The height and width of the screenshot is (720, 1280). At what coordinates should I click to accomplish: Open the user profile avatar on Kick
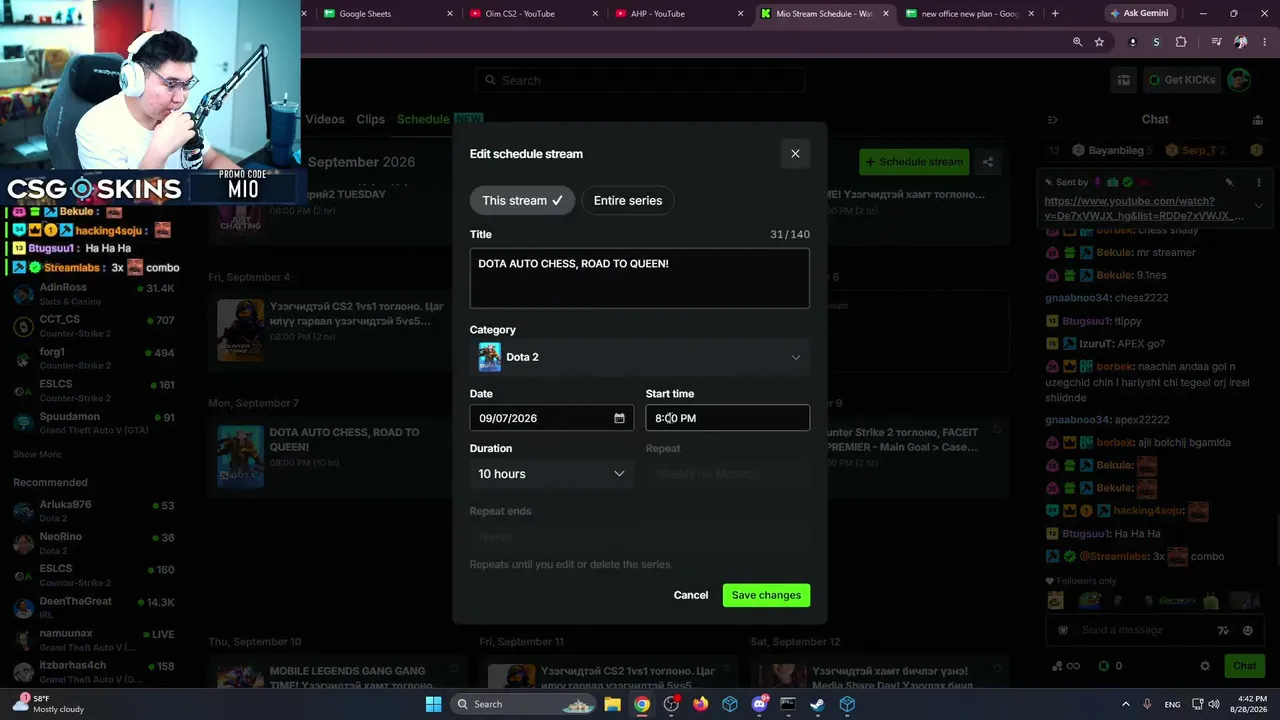pos(1239,80)
